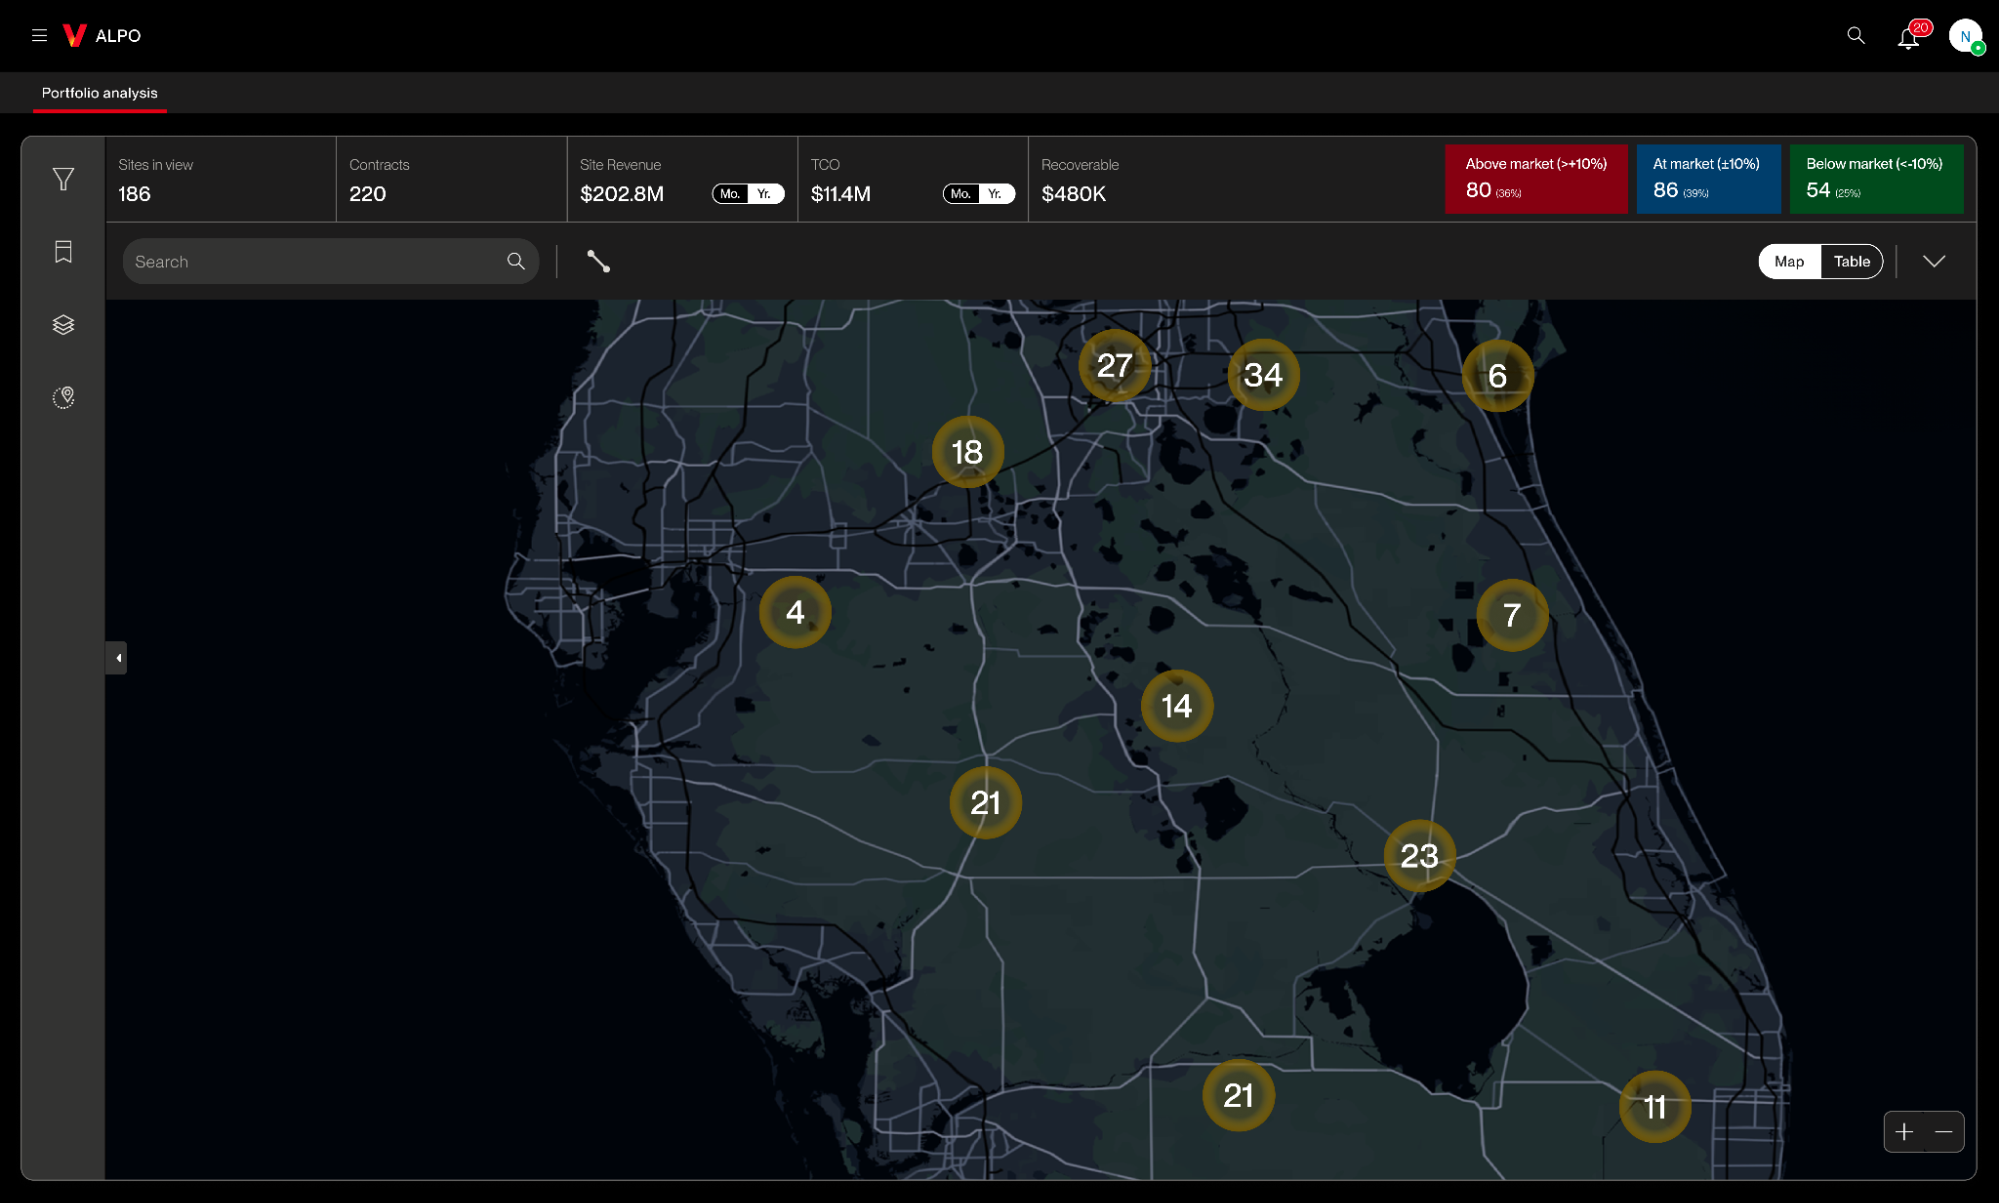
Task: Click the magnifier inside search field
Action: click(516, 261)
